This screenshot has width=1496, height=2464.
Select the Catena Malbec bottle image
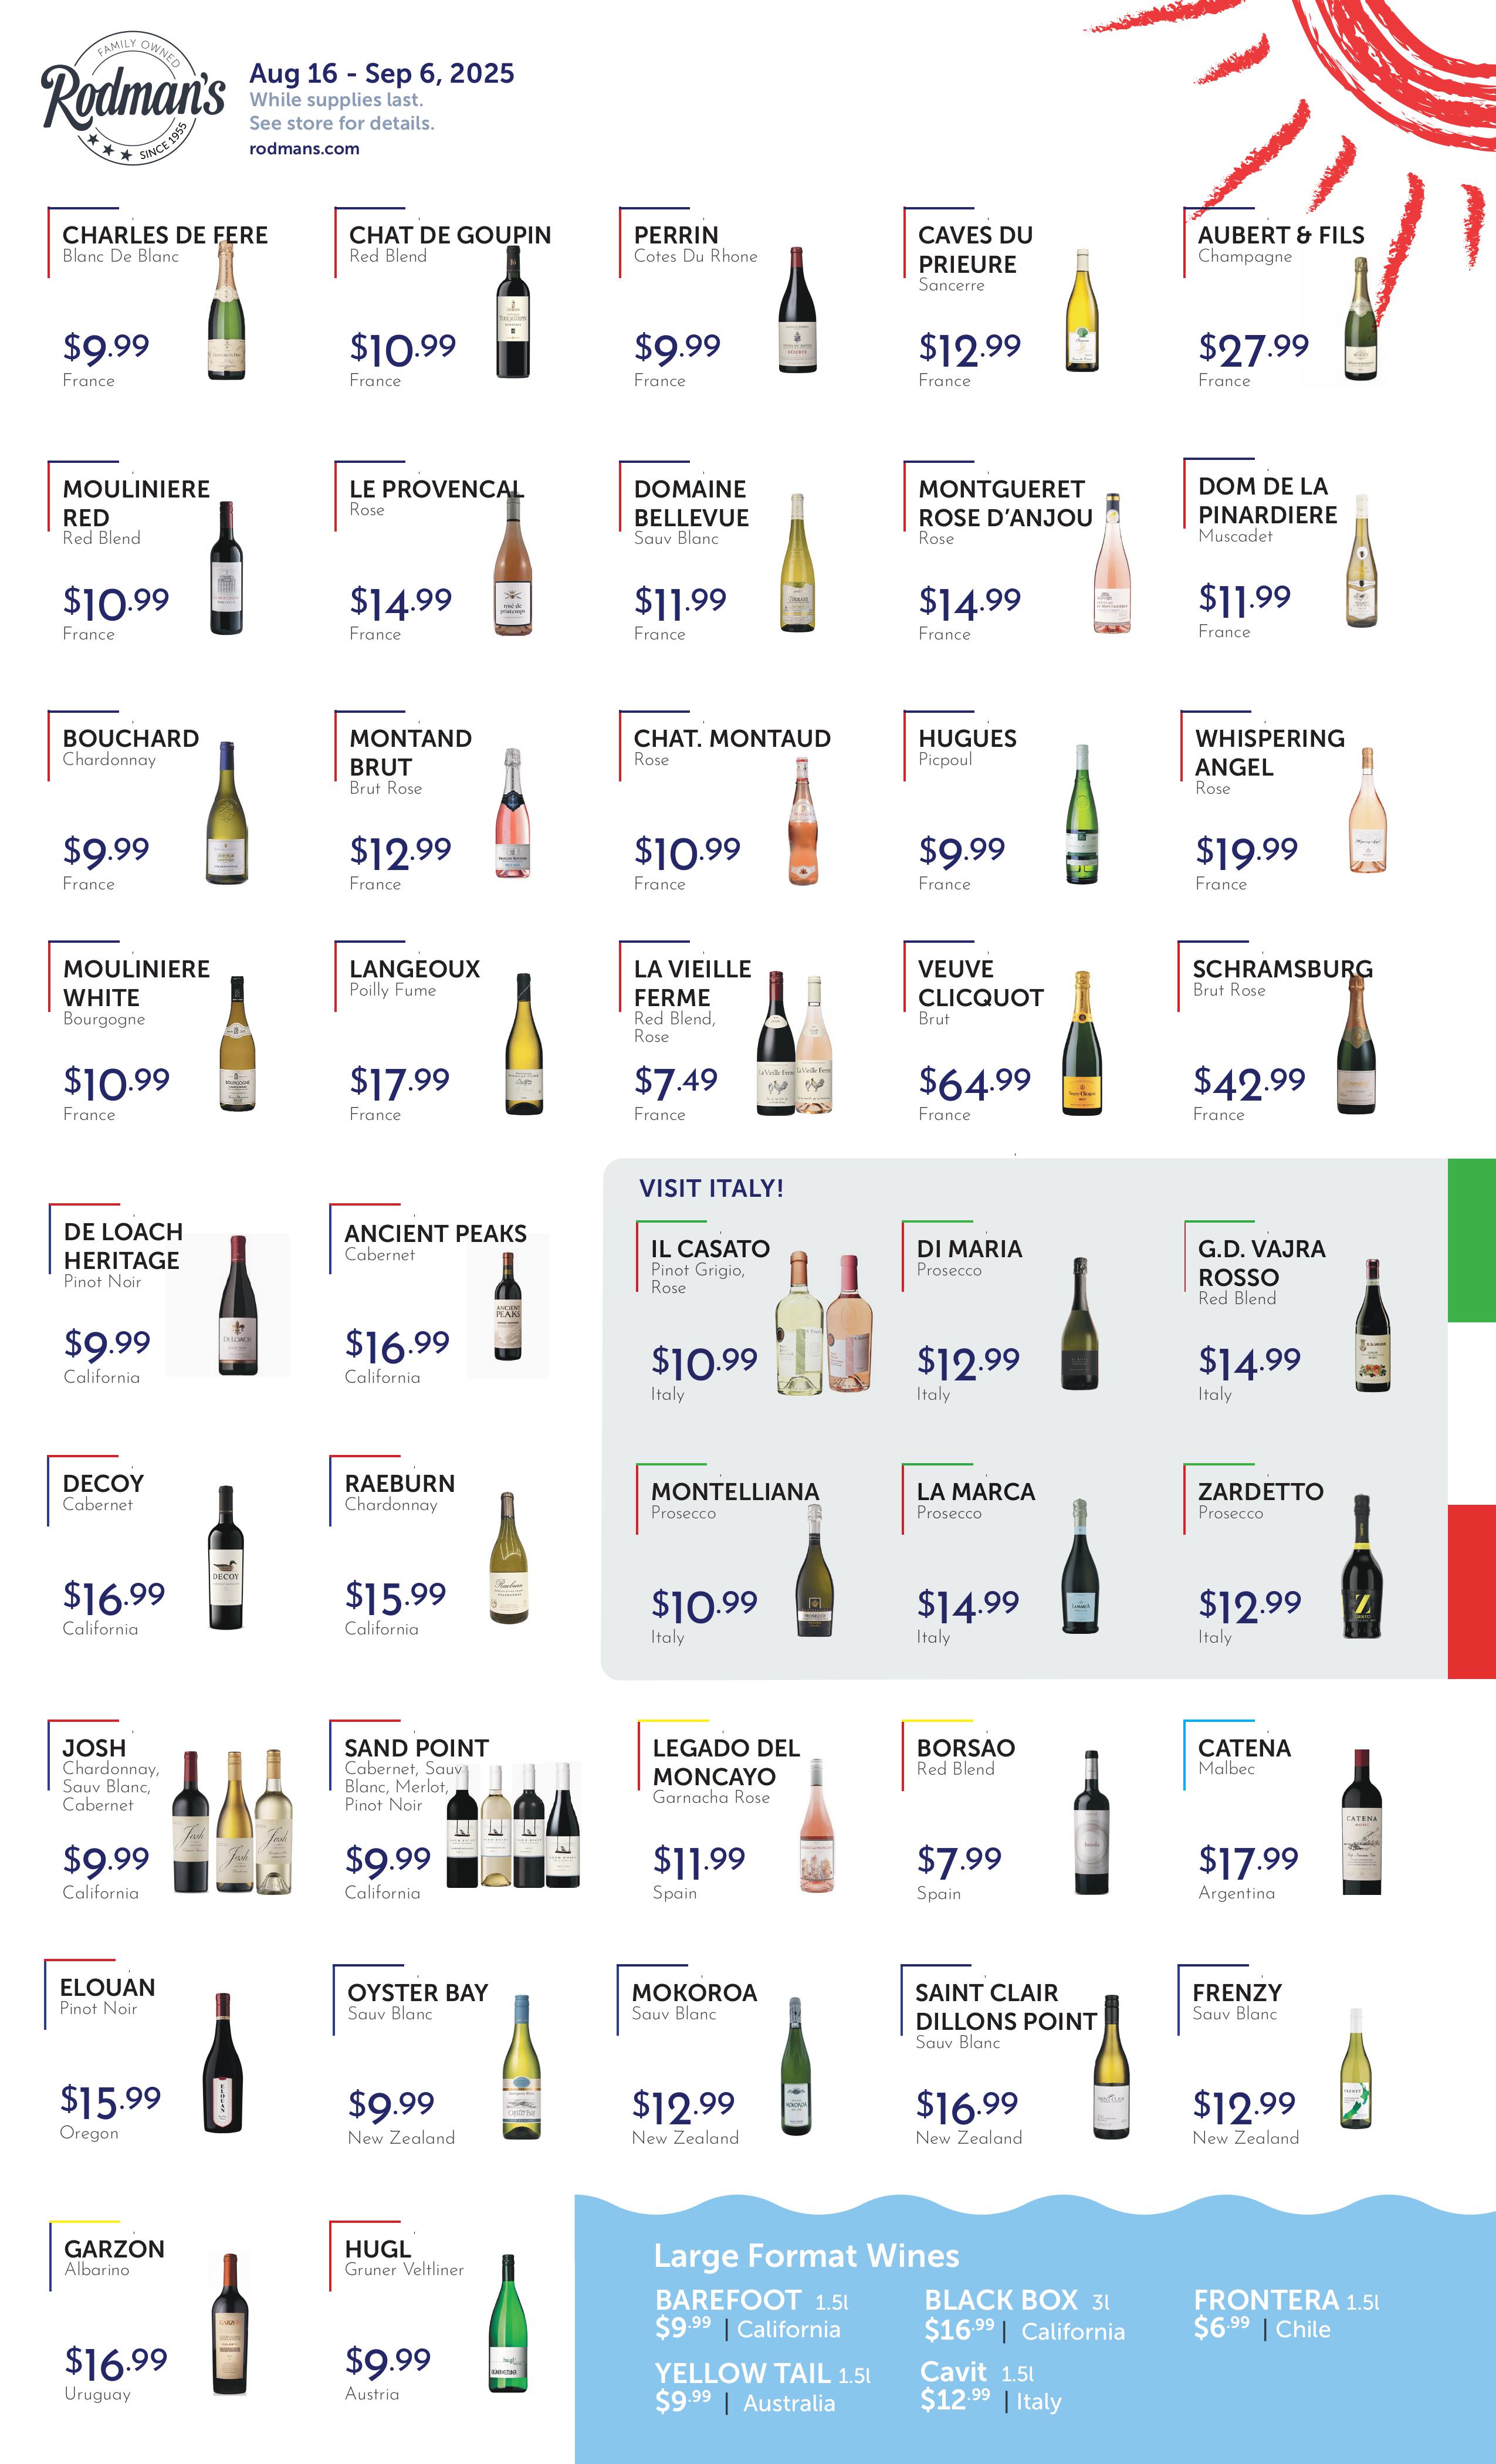click(1361, 1822)
